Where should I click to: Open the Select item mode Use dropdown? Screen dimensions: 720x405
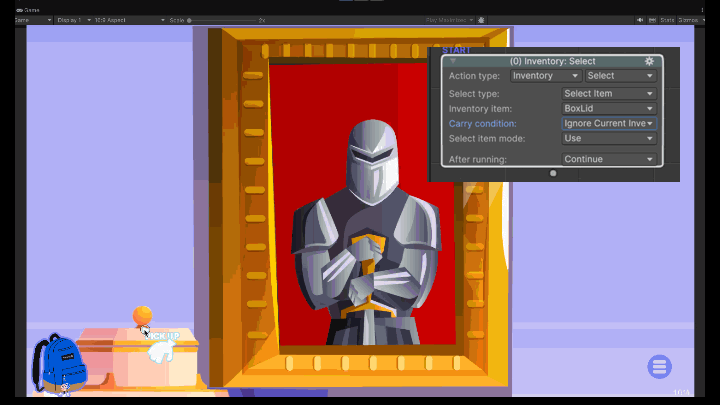(x=609, y=139)
